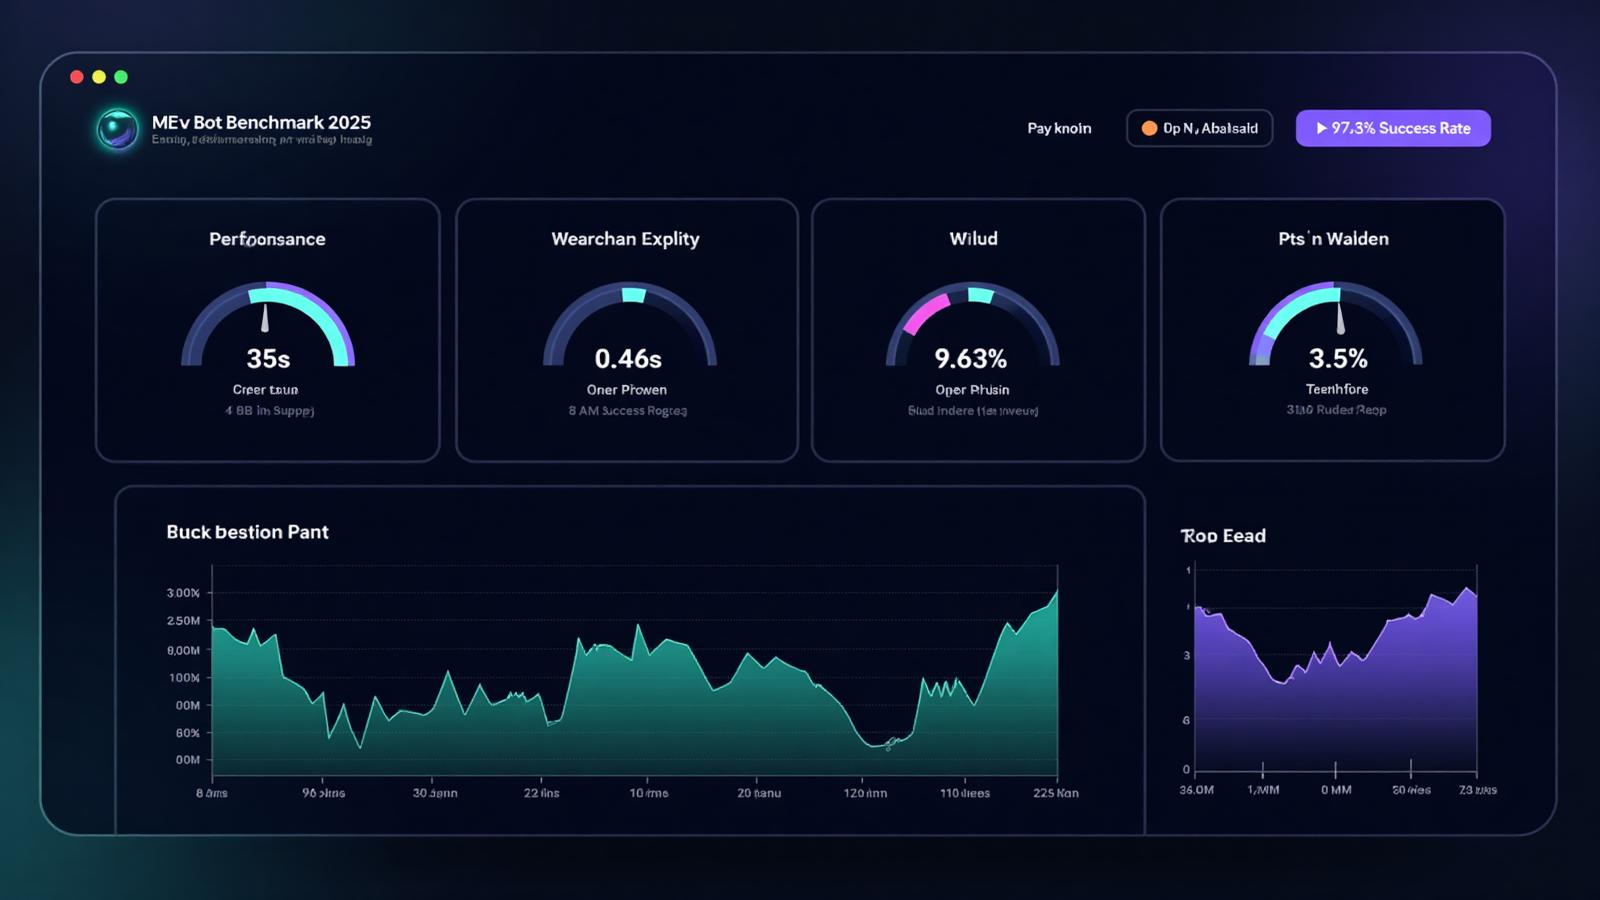Select the Pay knoln menu item
1600x900 pixels.
(1059, 128)
